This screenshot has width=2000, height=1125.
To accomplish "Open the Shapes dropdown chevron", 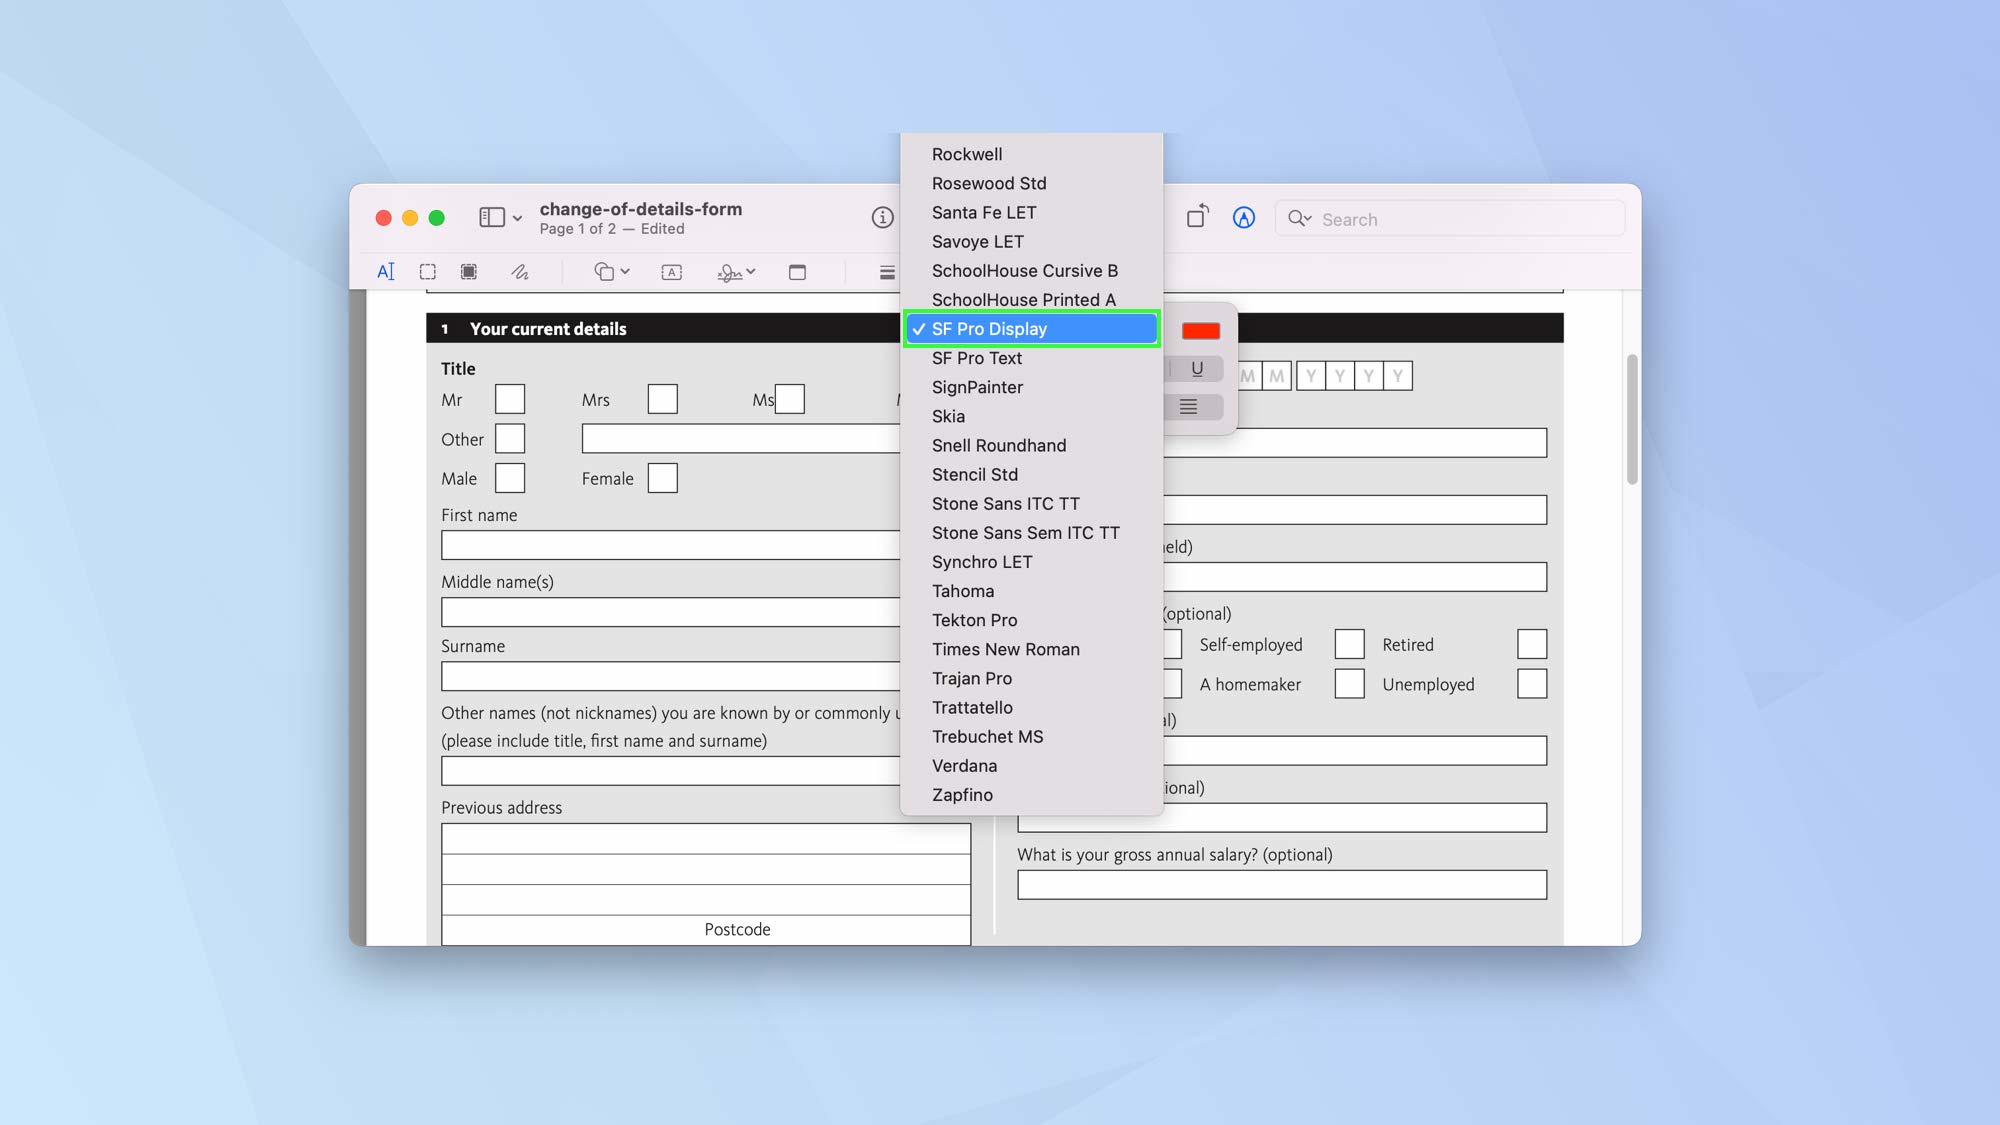I will pyautogui.click(x=625, y=271).
